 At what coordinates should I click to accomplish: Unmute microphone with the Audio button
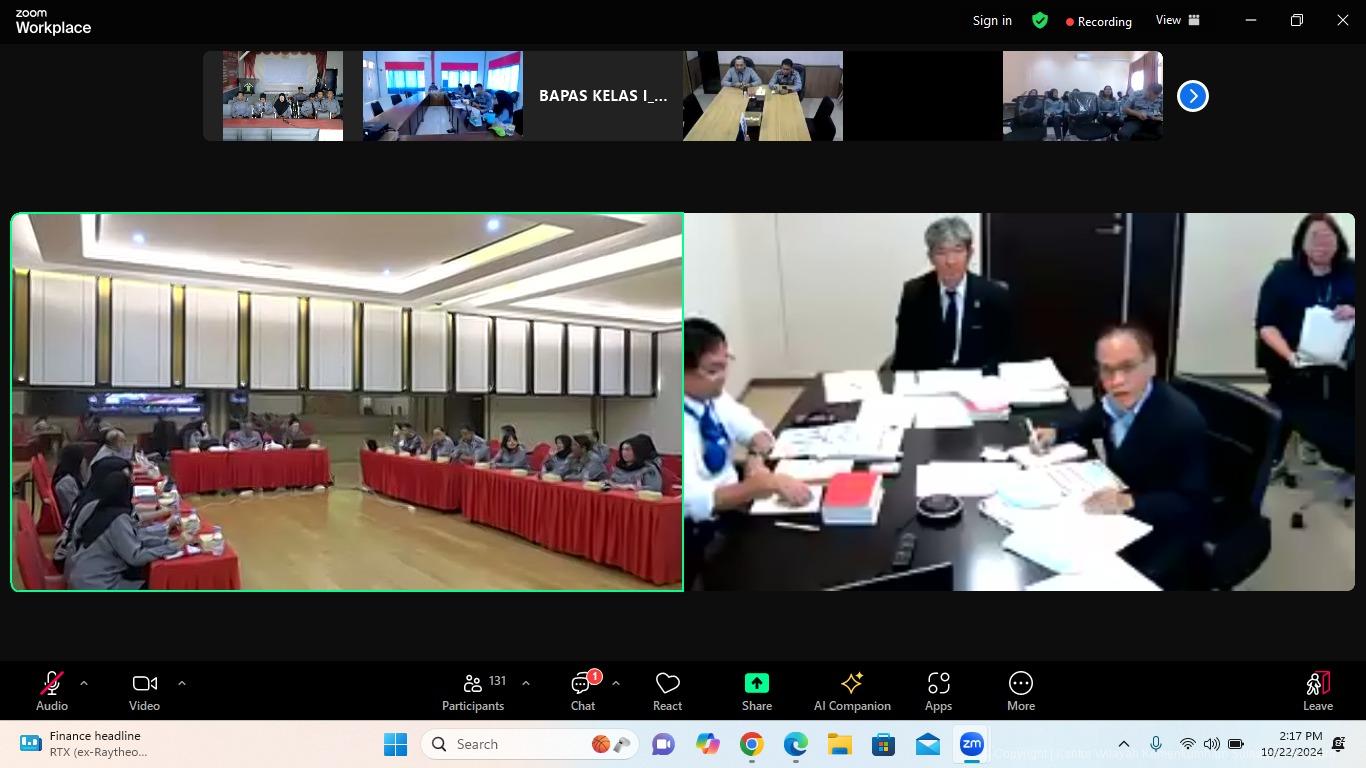click(x=52, y=691)
